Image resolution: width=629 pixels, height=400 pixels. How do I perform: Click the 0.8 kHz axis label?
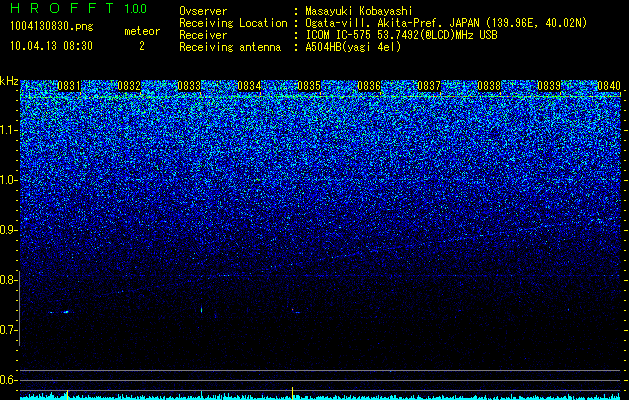pyautogui.click(x=8, y=280)
